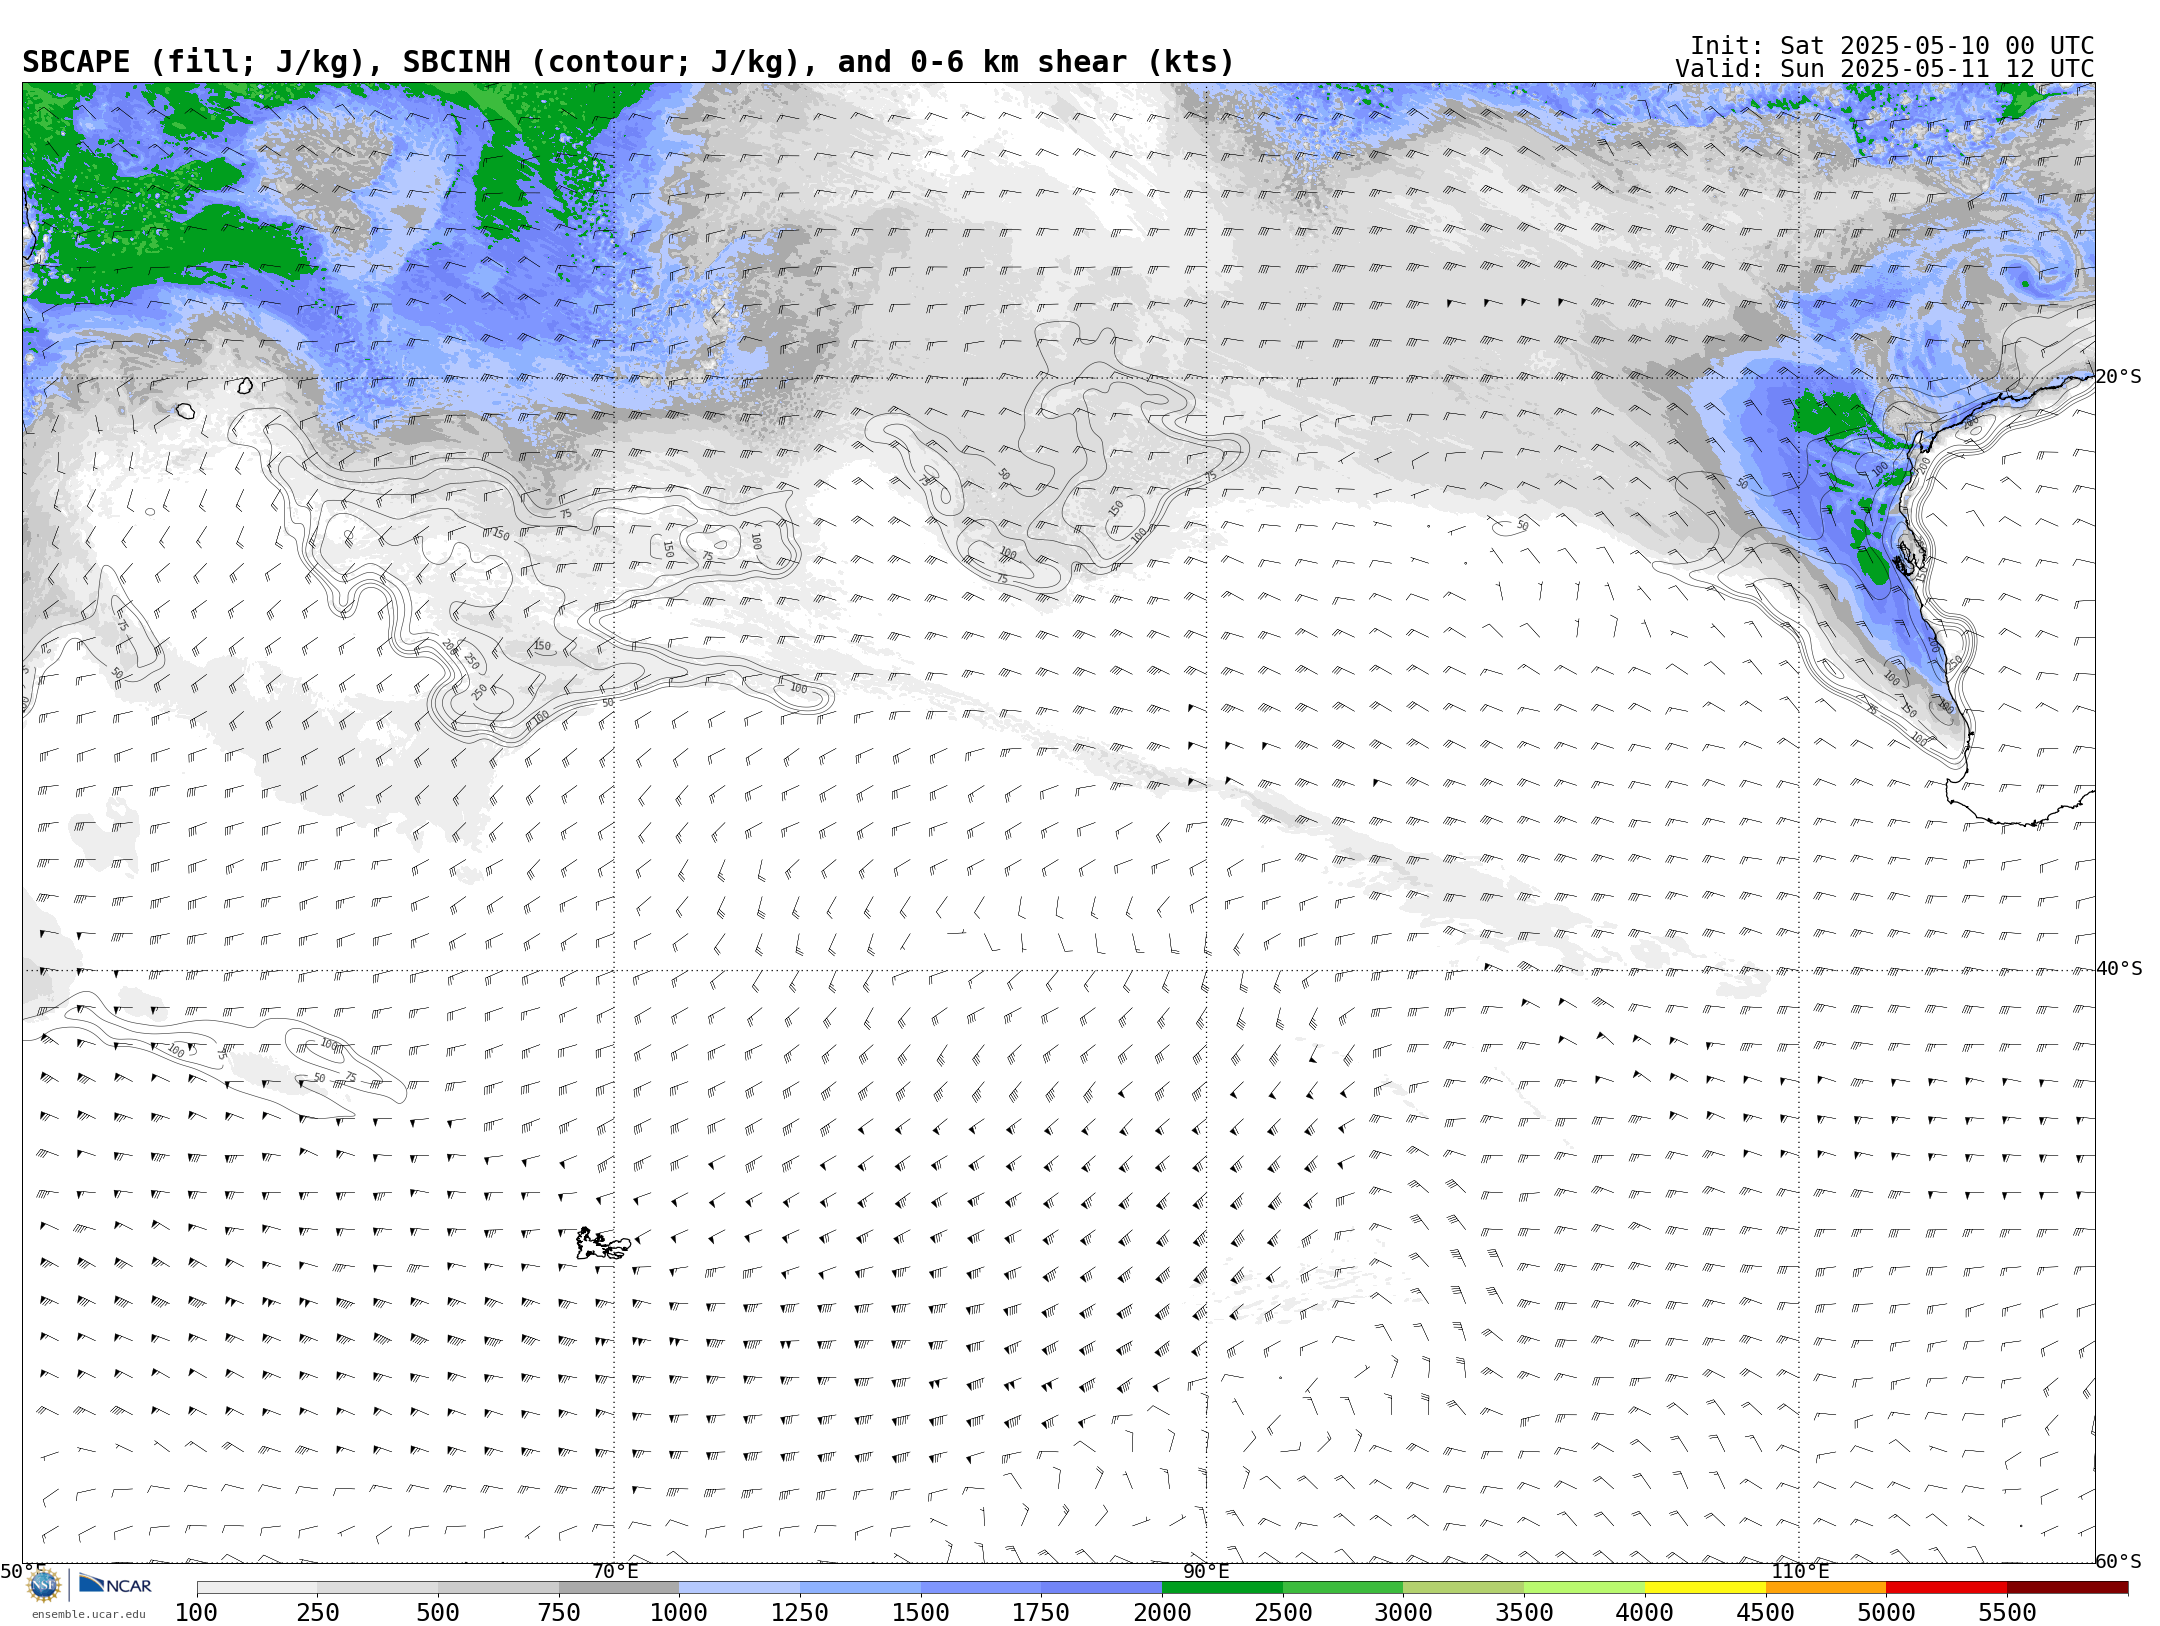The width and height of the screenshot is (2160, 1626).
Task: Click the 110°E longitude label
Action: [1800, 1572]
